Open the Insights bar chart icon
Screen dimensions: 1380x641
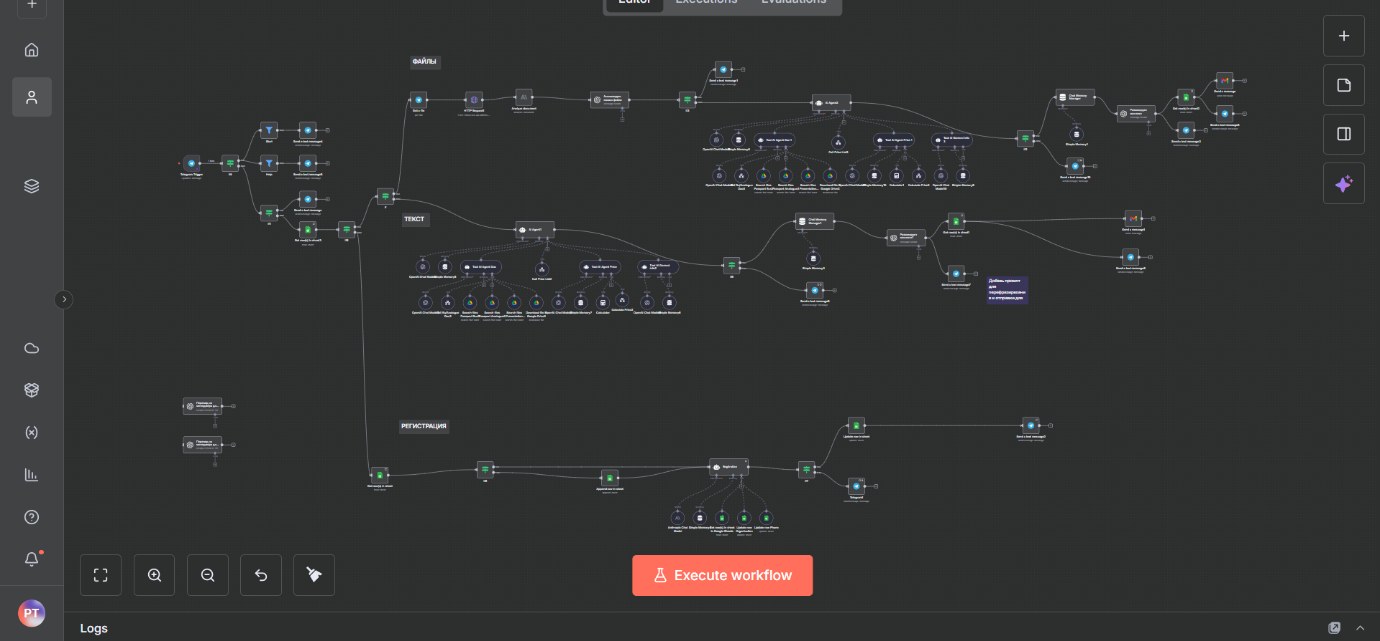click(31, 475)
